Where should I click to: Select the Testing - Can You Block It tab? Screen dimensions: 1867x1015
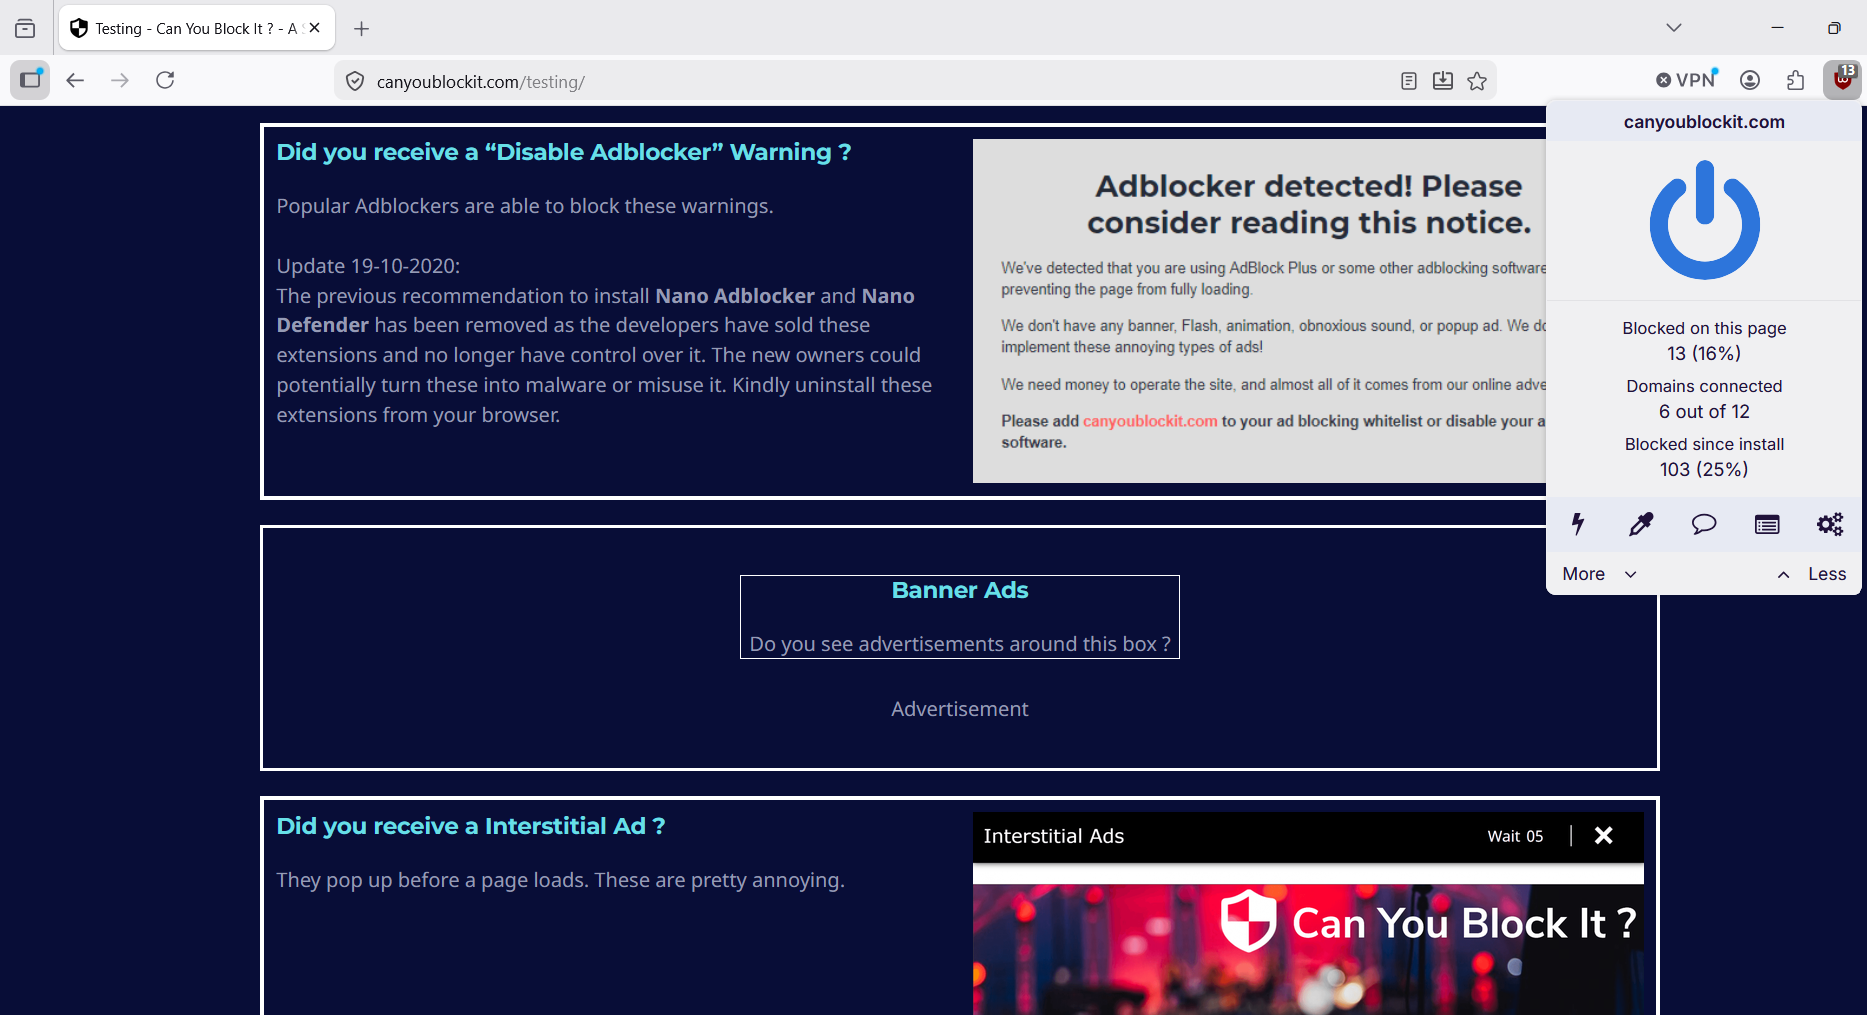click(x=196, y=28)
